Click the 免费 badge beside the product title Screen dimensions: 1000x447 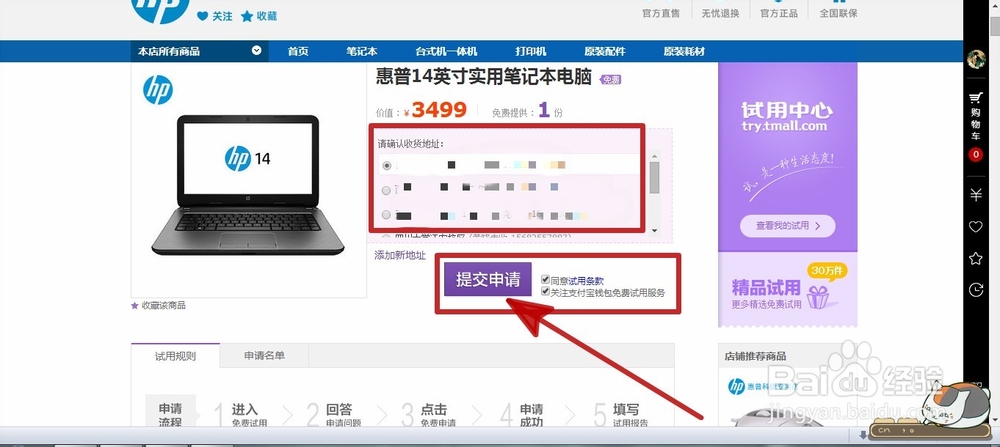pyautogui.click(x=610, y=80)
